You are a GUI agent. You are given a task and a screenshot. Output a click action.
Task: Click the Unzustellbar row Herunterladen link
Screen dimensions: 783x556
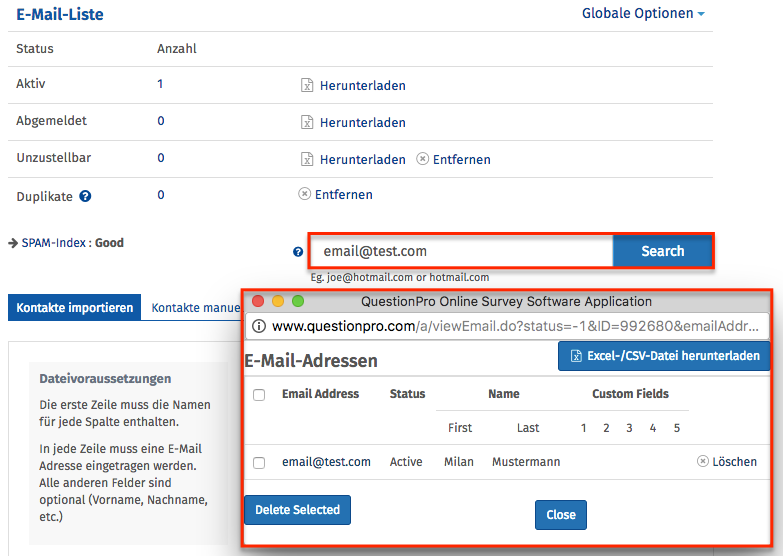(363, 160)
